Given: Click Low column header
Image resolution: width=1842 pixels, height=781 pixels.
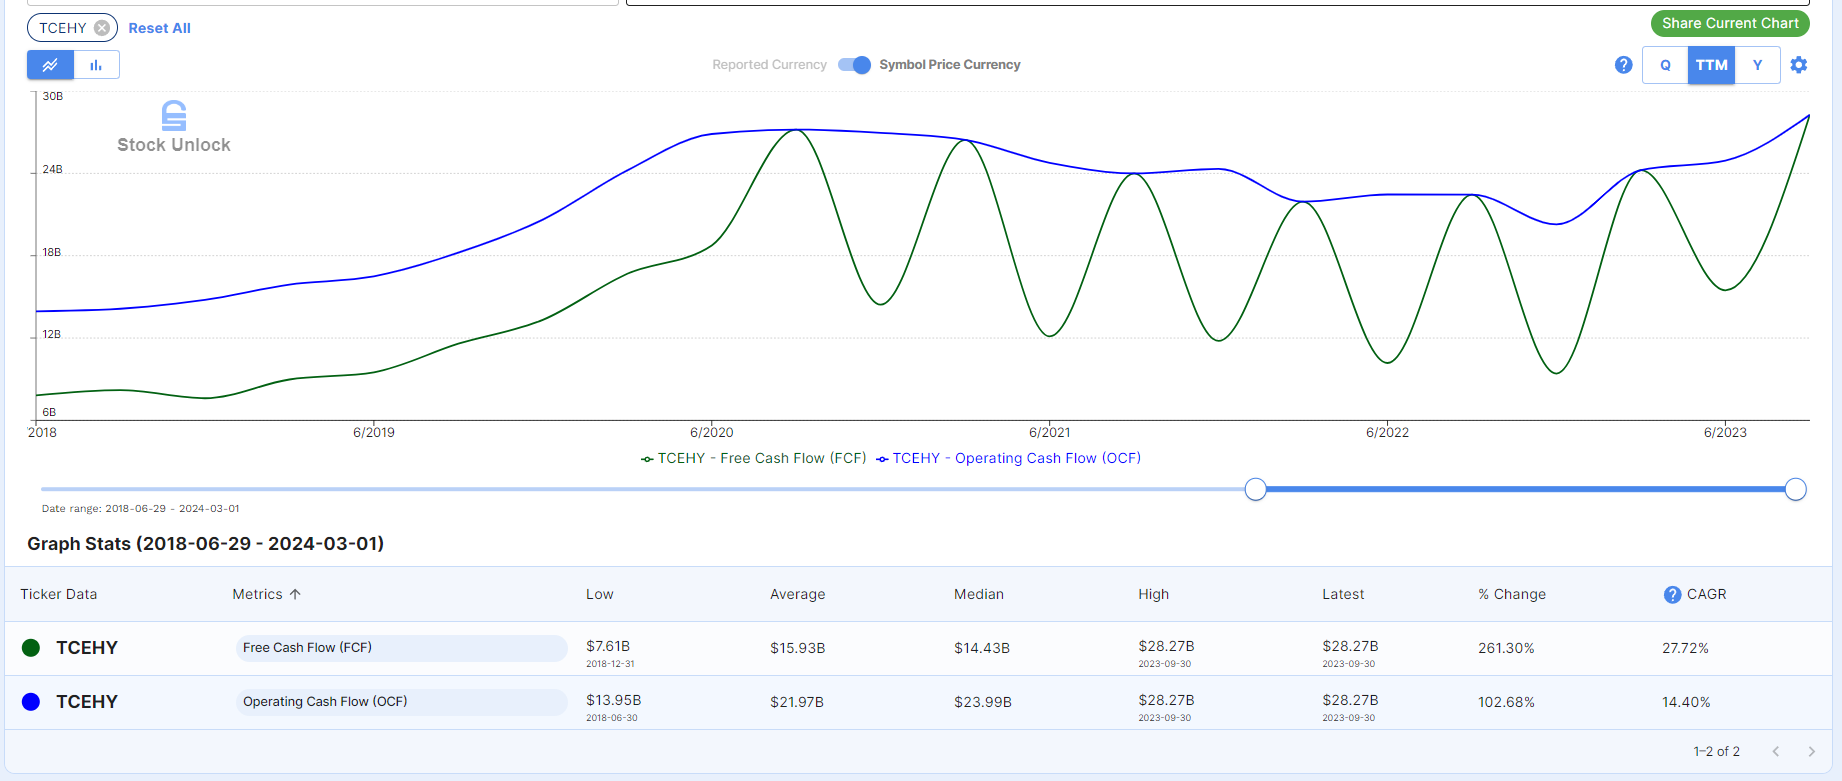Looking at the screenshot, I should point(600,594).
